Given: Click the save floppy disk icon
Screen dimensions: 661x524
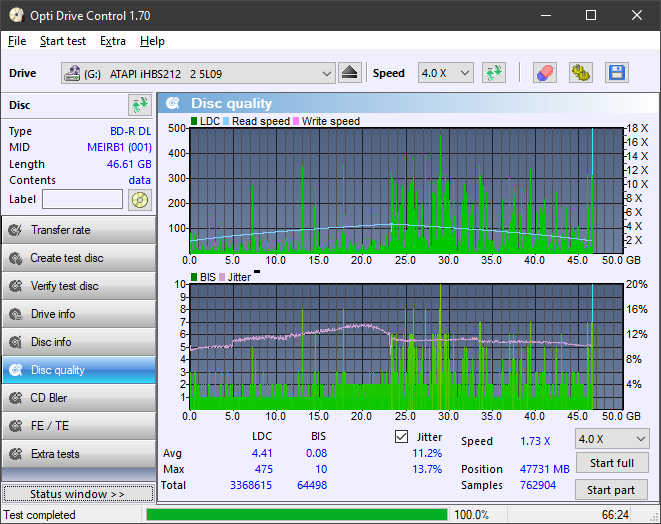Looking at the screenshot, I should 616,73.
